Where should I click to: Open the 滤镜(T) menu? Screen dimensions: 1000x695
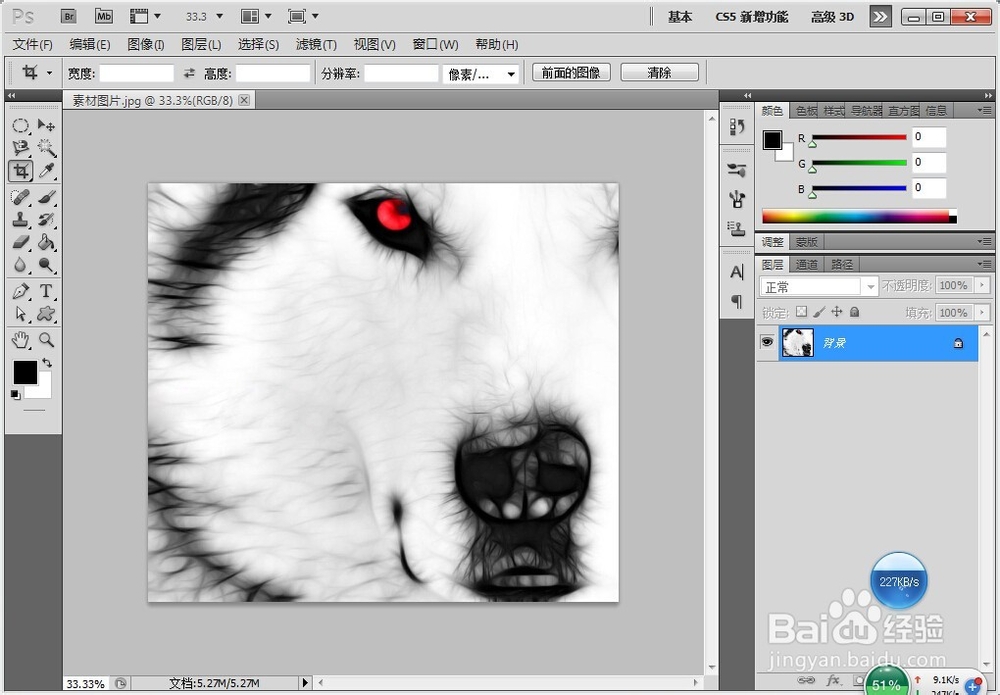tap(316, 45)
